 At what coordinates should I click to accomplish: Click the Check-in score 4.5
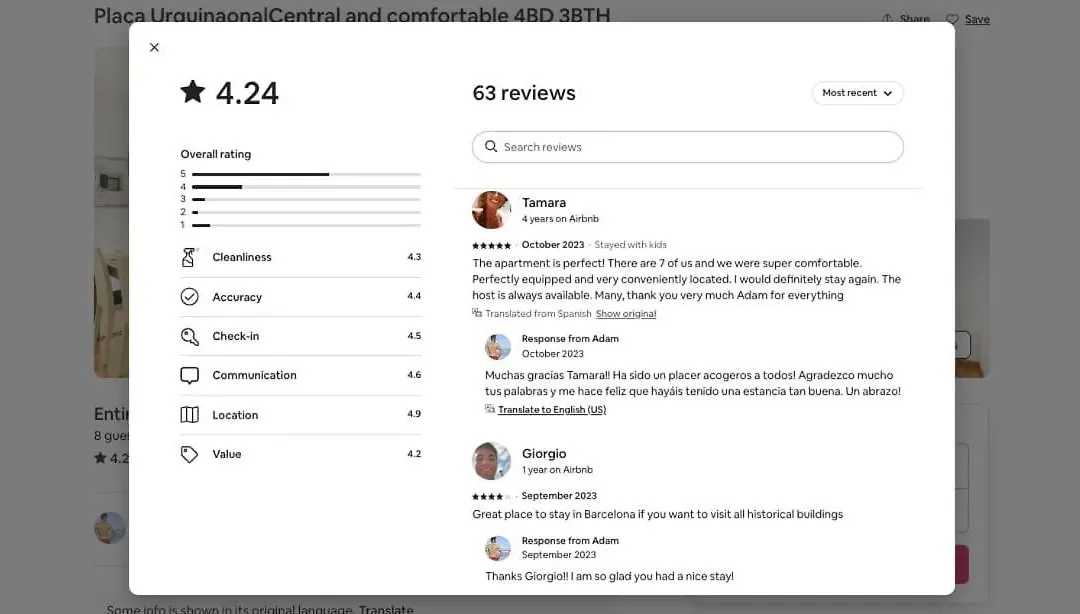point(413,336)
